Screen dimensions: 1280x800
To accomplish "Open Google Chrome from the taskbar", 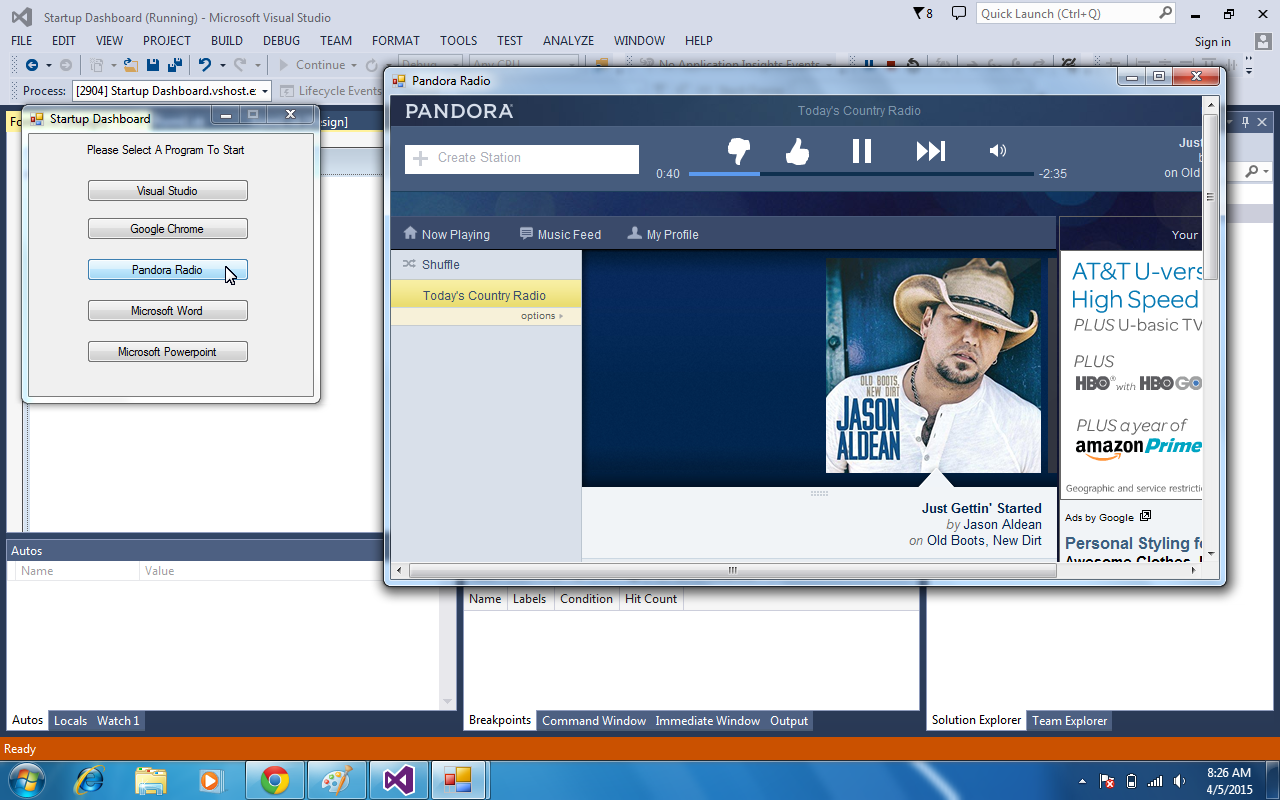I will (x=275, y=780).
